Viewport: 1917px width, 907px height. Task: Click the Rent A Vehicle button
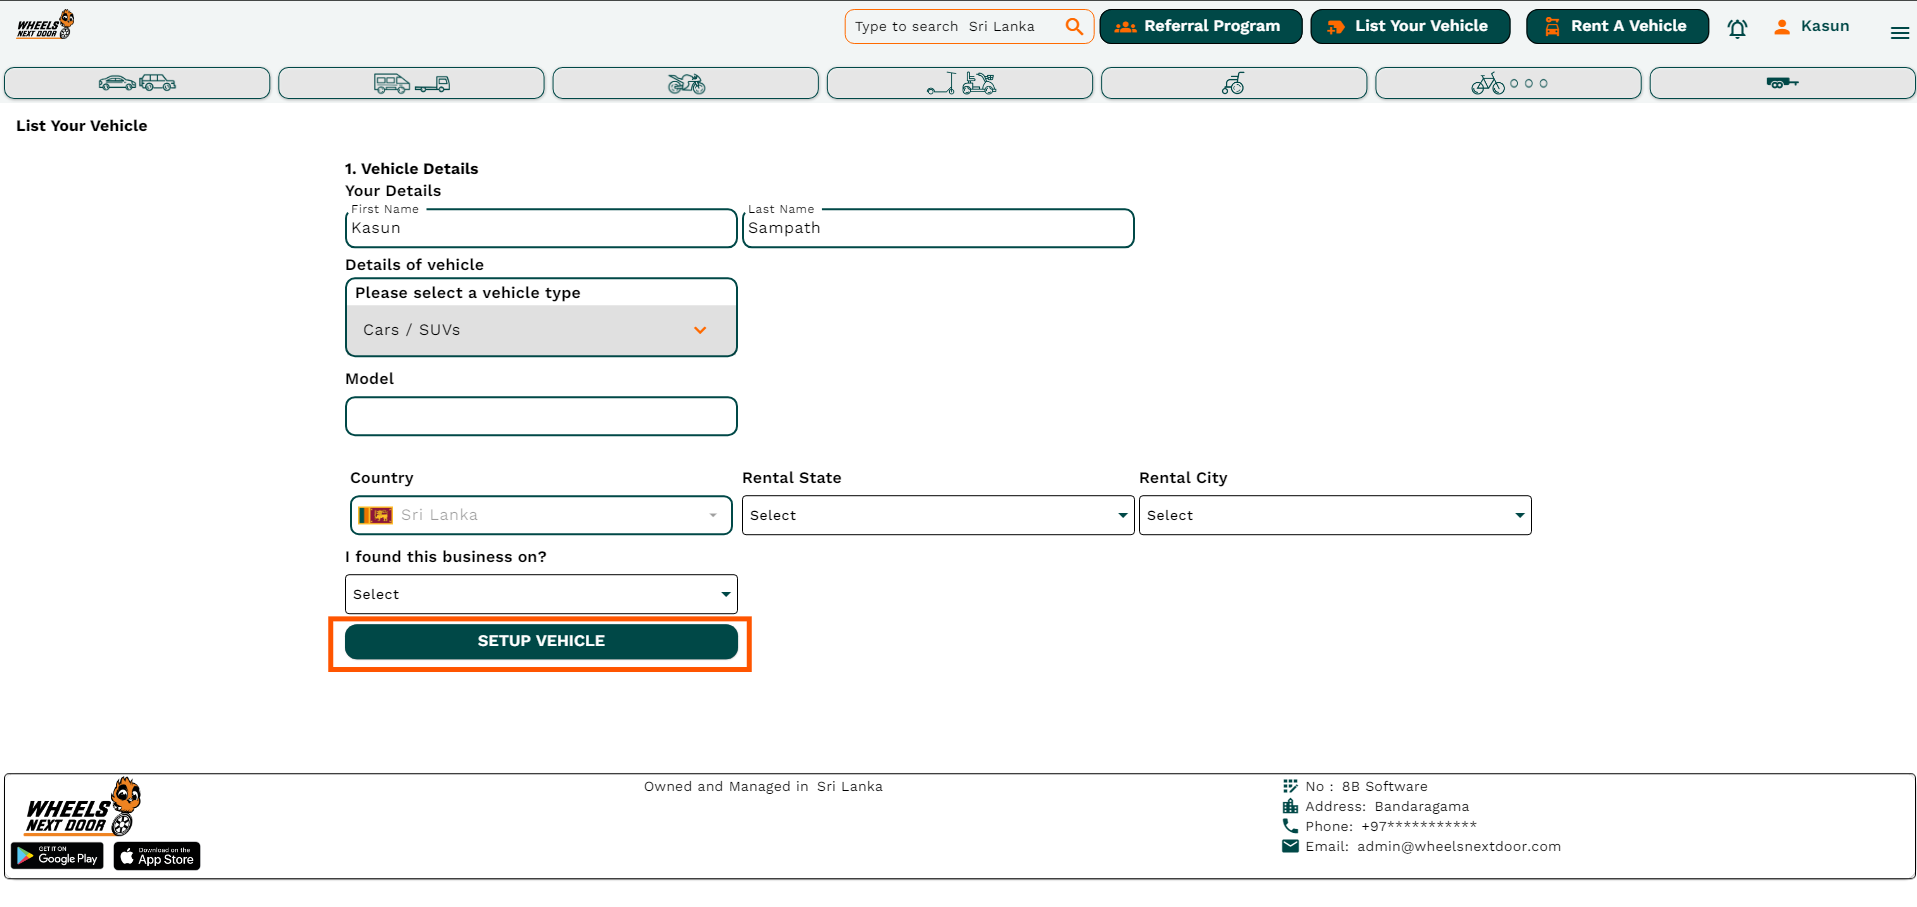pos(1616,27)
